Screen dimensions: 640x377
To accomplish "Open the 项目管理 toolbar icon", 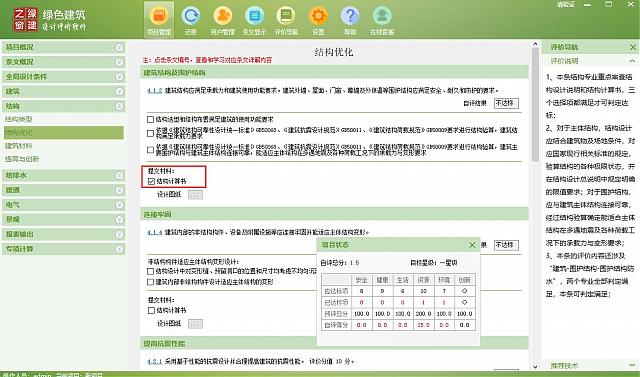I will tap(159, 20).
